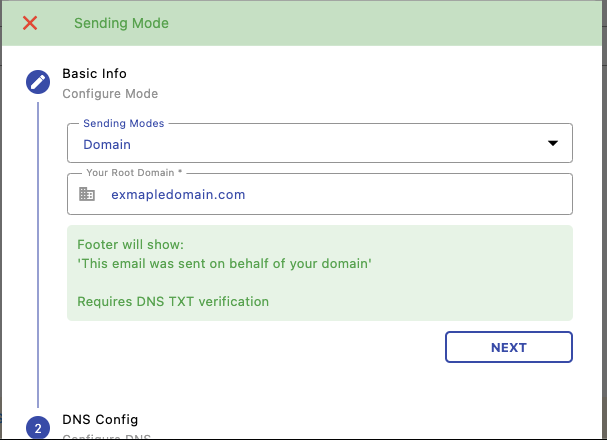Click the 'Configure Mode' step subtitle
This screenshot has height=440, width=607.
[x=110, y=94]
